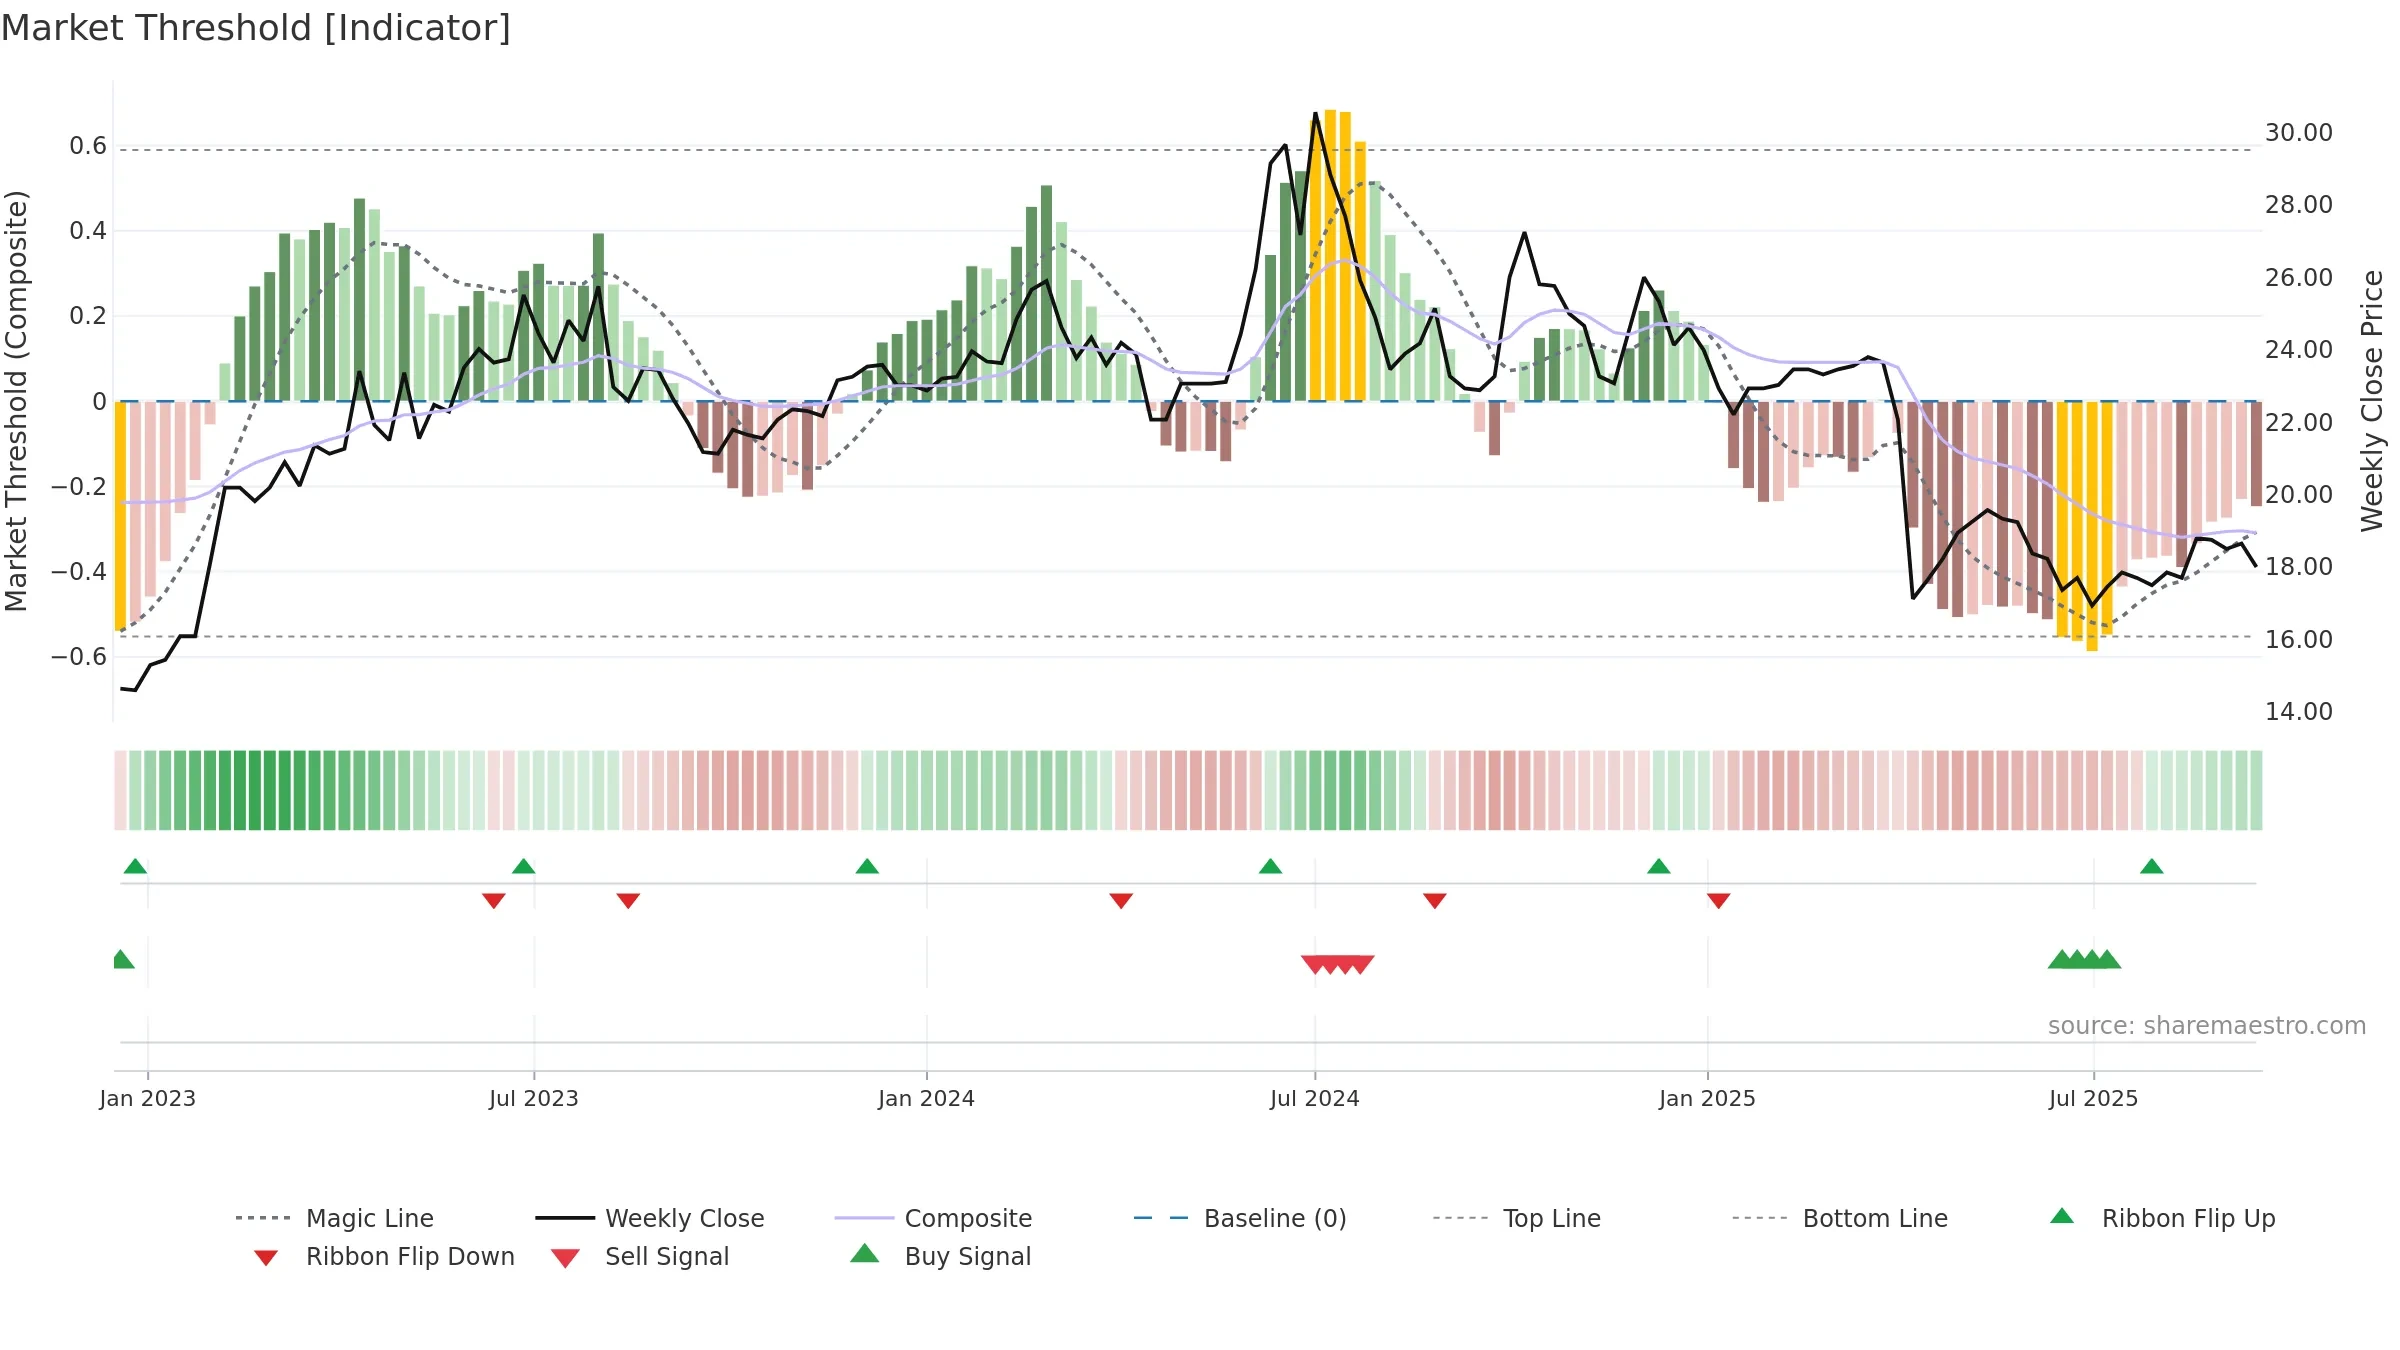This screenshot has width=2400, height=1350.
Task: Click the 30.00 price axis tick
Action: coord(2299,133)
